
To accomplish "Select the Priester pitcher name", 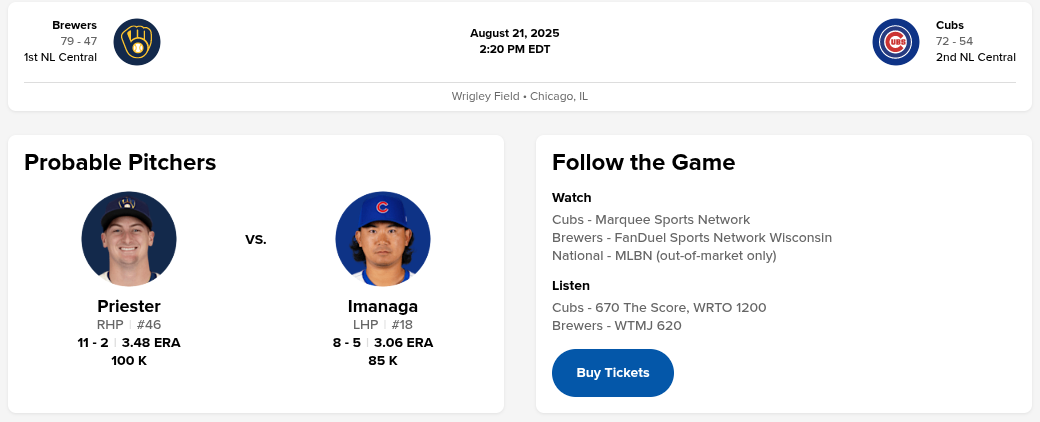I will 129,306.
